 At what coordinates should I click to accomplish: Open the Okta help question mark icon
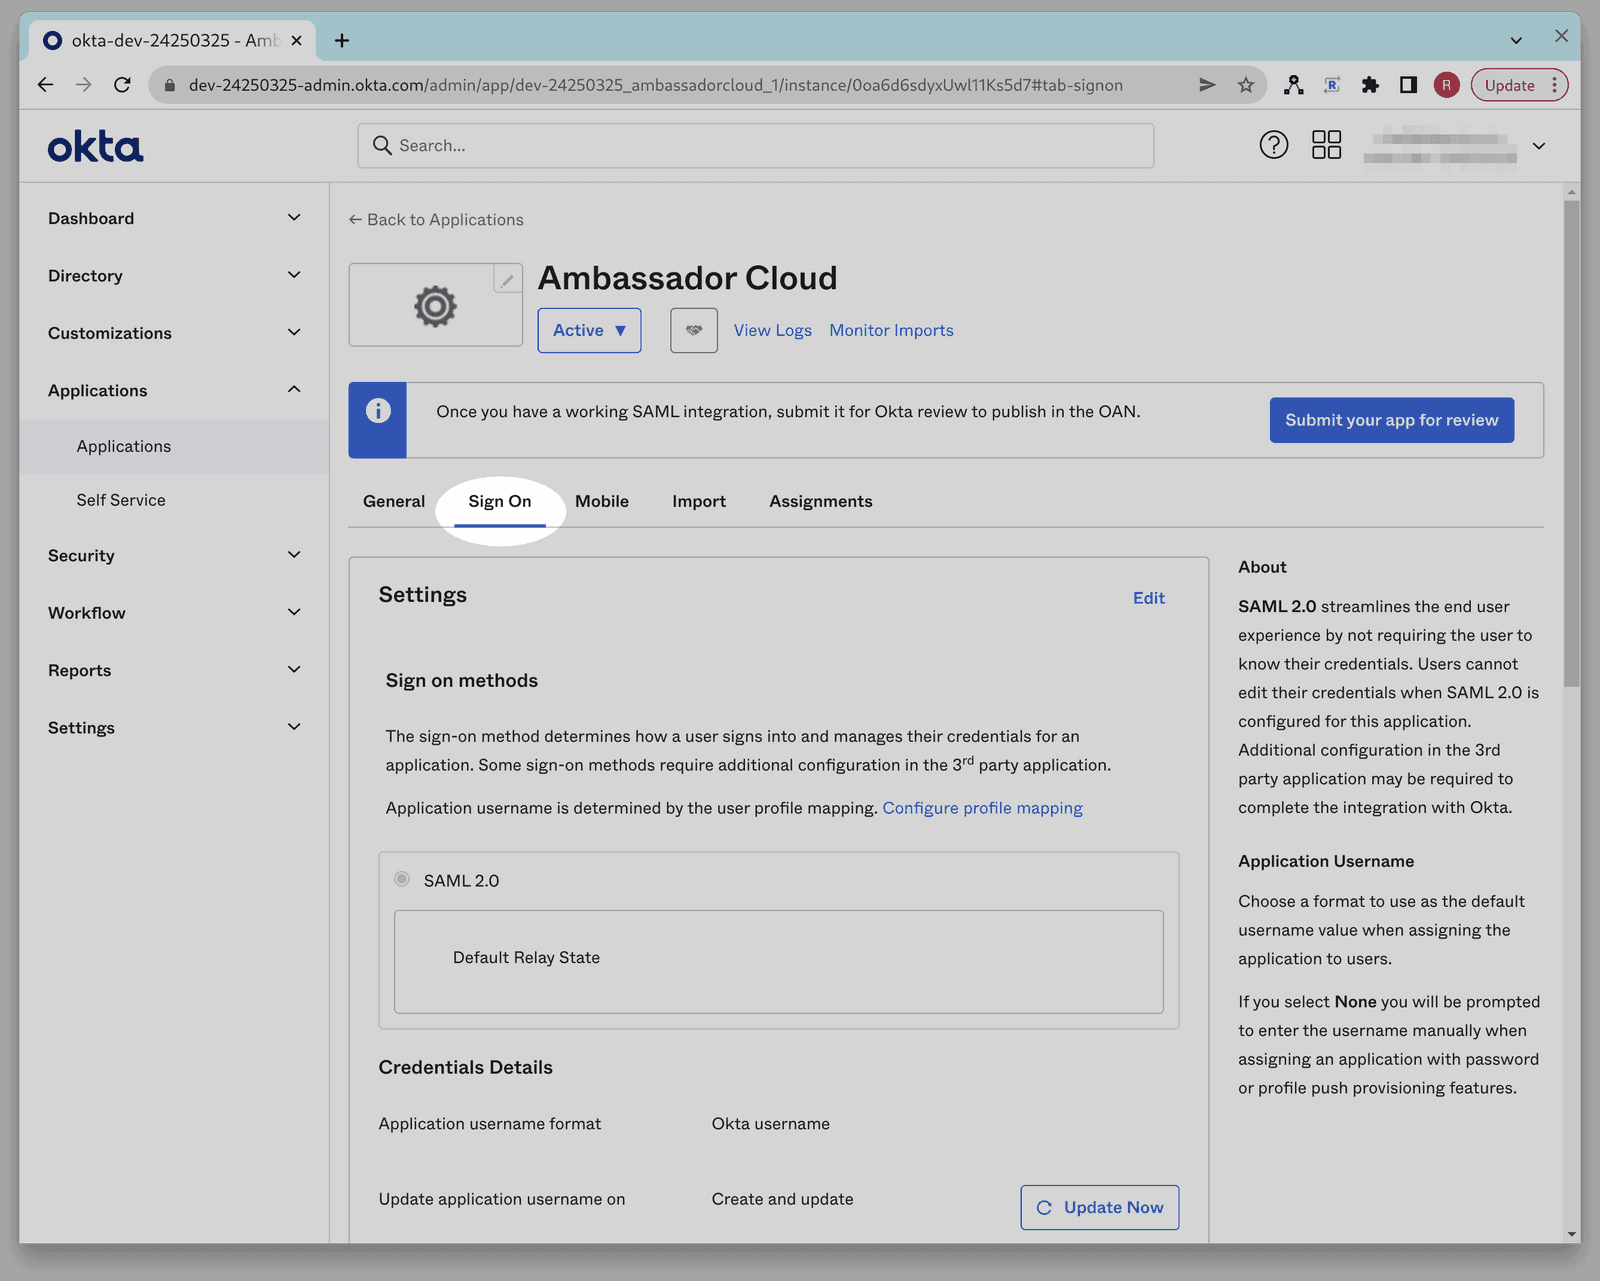[1273, 145]
